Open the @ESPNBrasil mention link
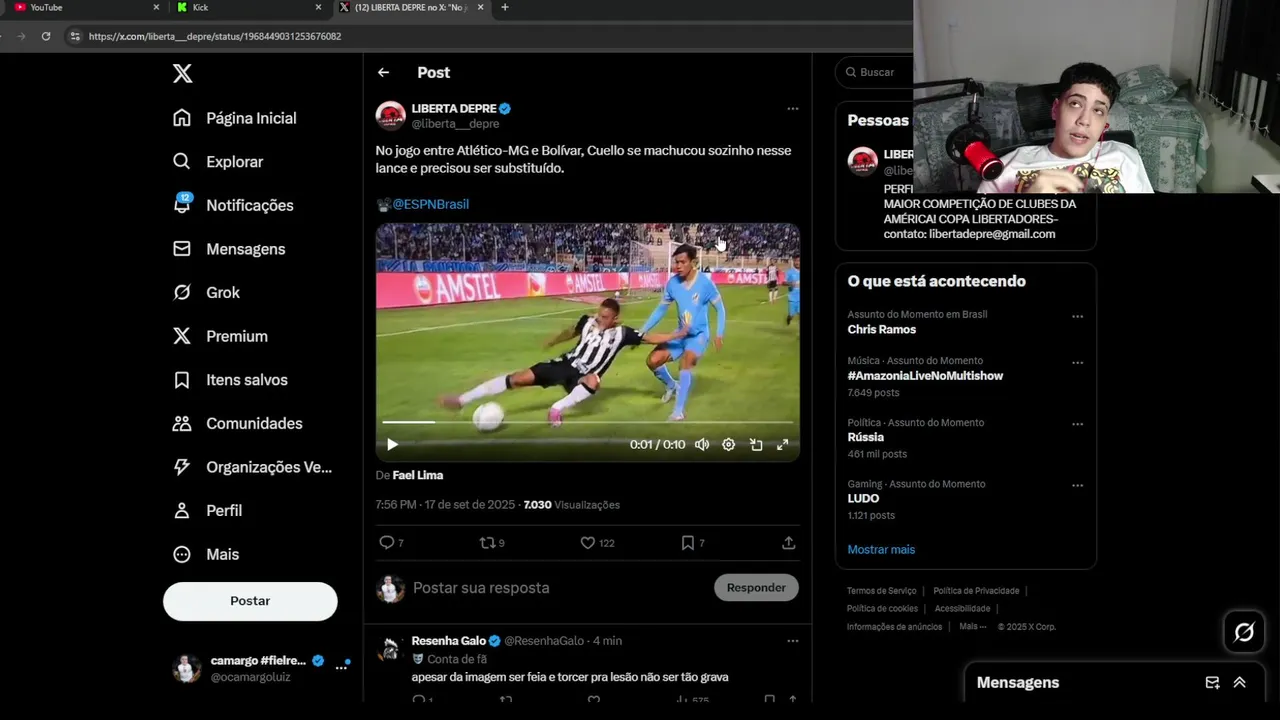The image size is (1280, 720). 430,204
